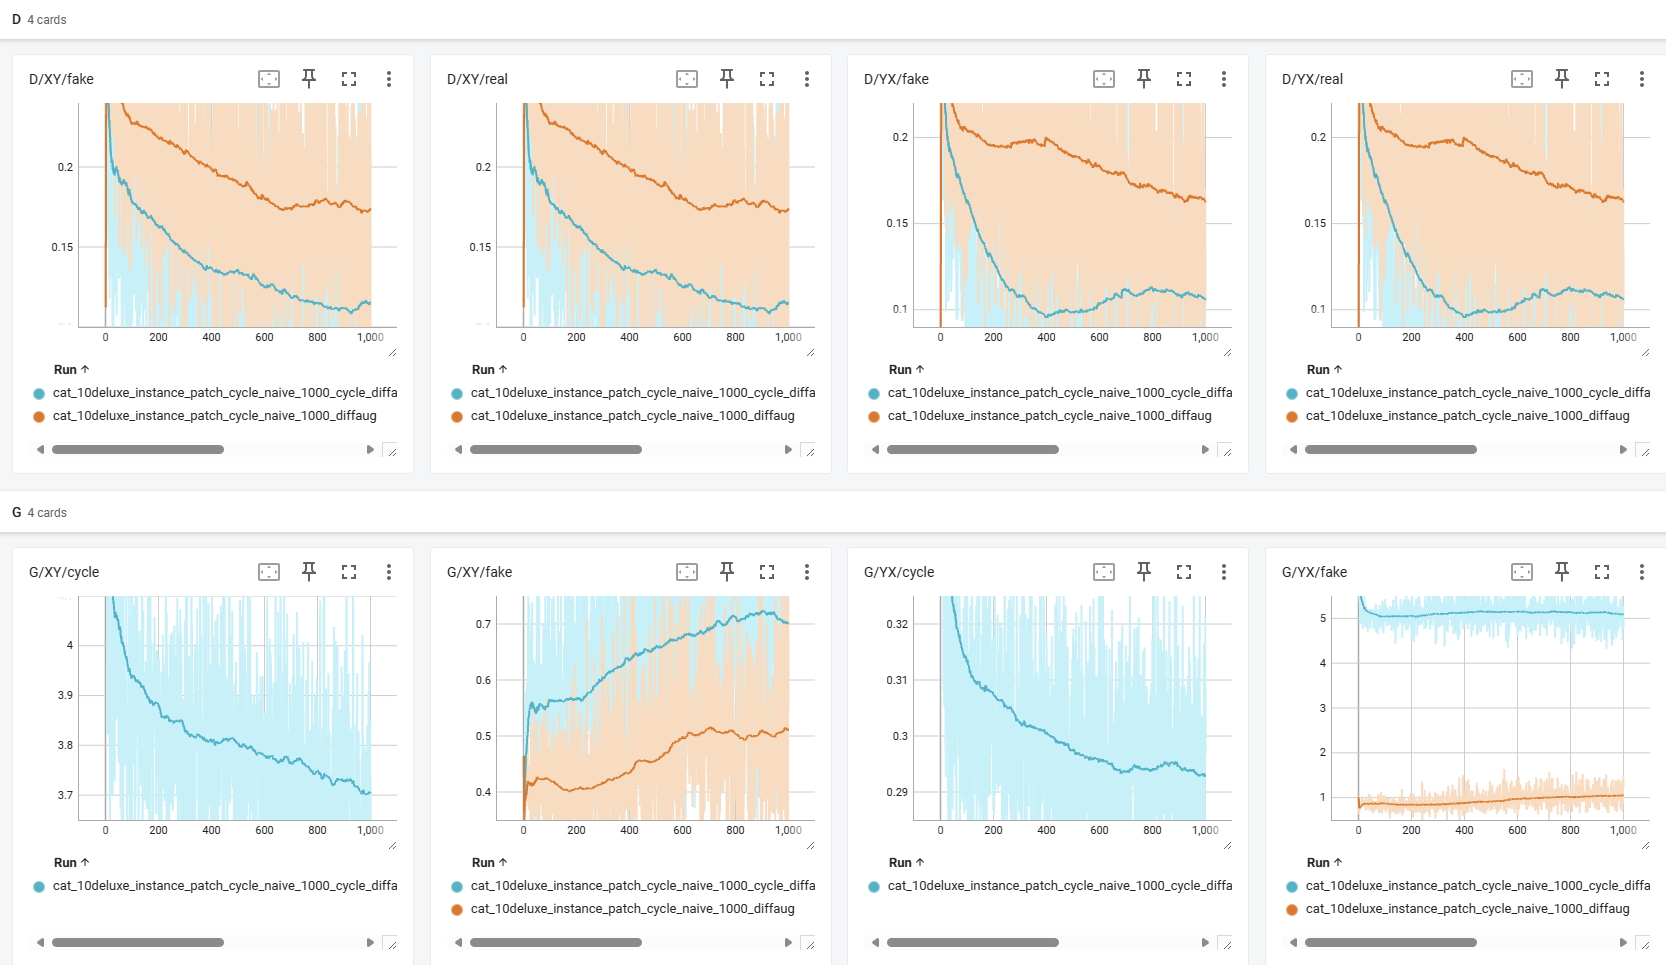Fit domain to data on D/XY/fake chart

pos(269,79)
